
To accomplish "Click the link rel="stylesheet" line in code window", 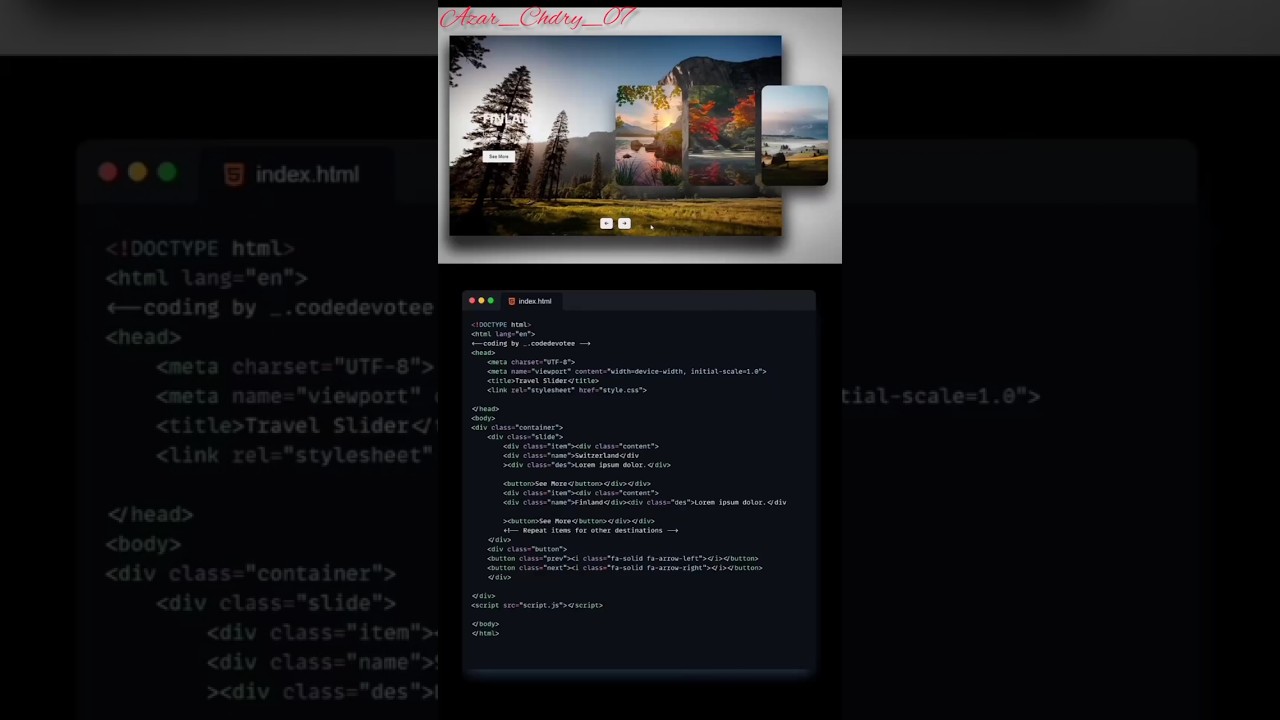I will click(567, 390).
